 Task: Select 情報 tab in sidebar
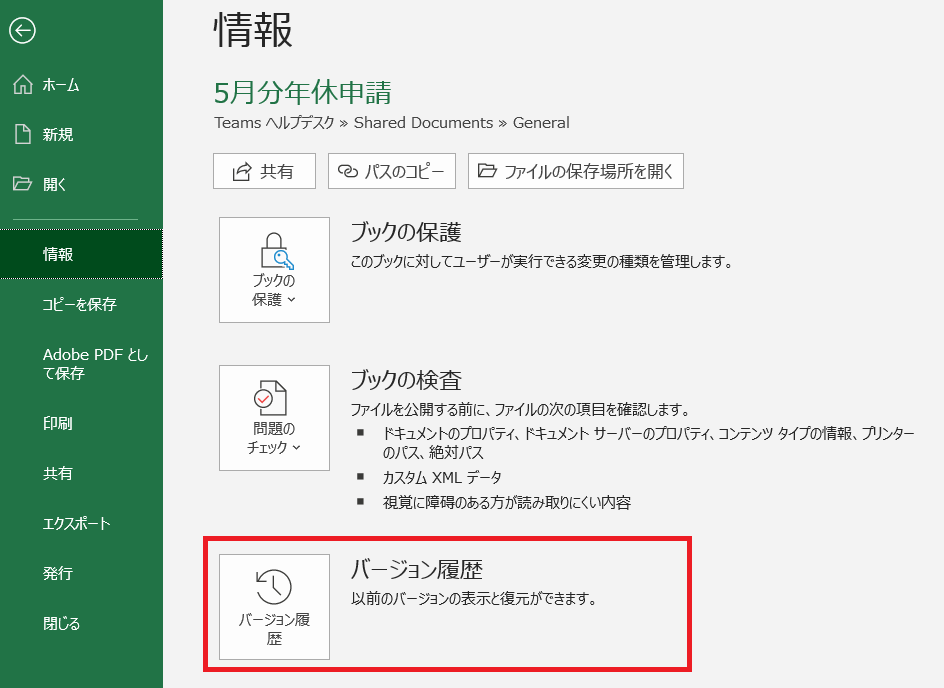pyautogui.click(x=81, y=254)
